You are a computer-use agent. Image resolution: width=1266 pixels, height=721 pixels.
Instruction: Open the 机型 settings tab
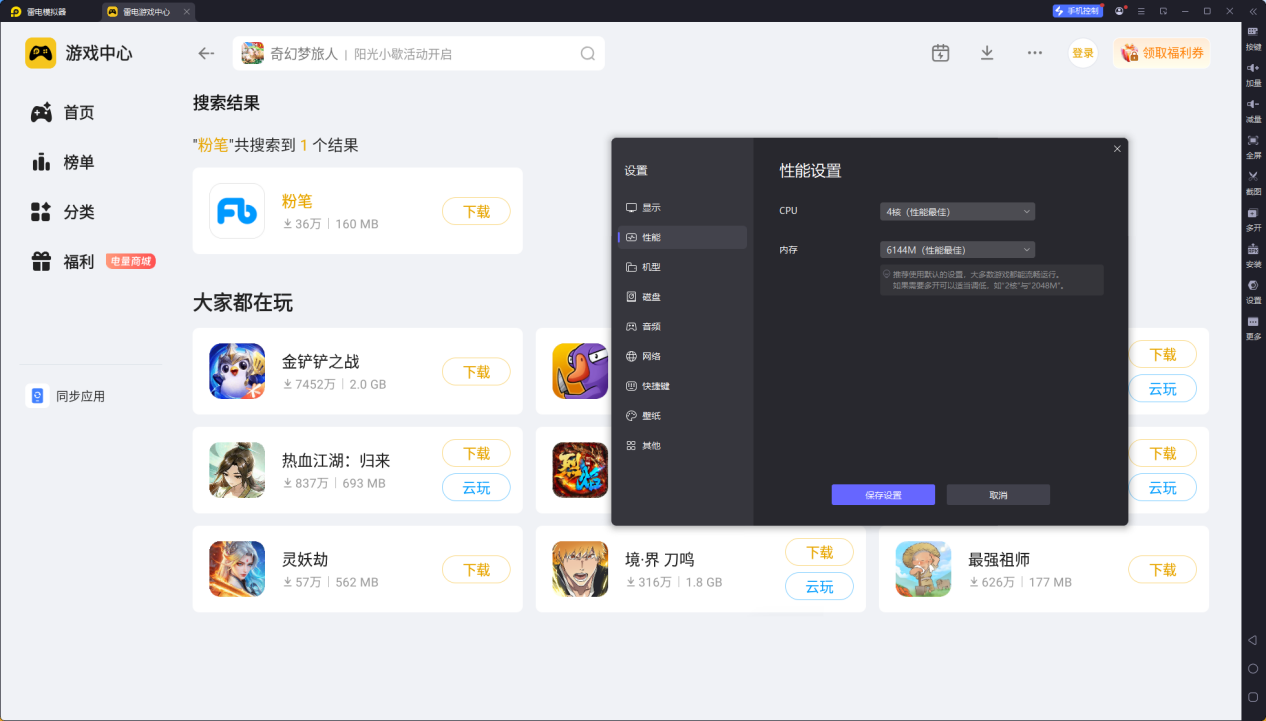[x=683, y=267]
